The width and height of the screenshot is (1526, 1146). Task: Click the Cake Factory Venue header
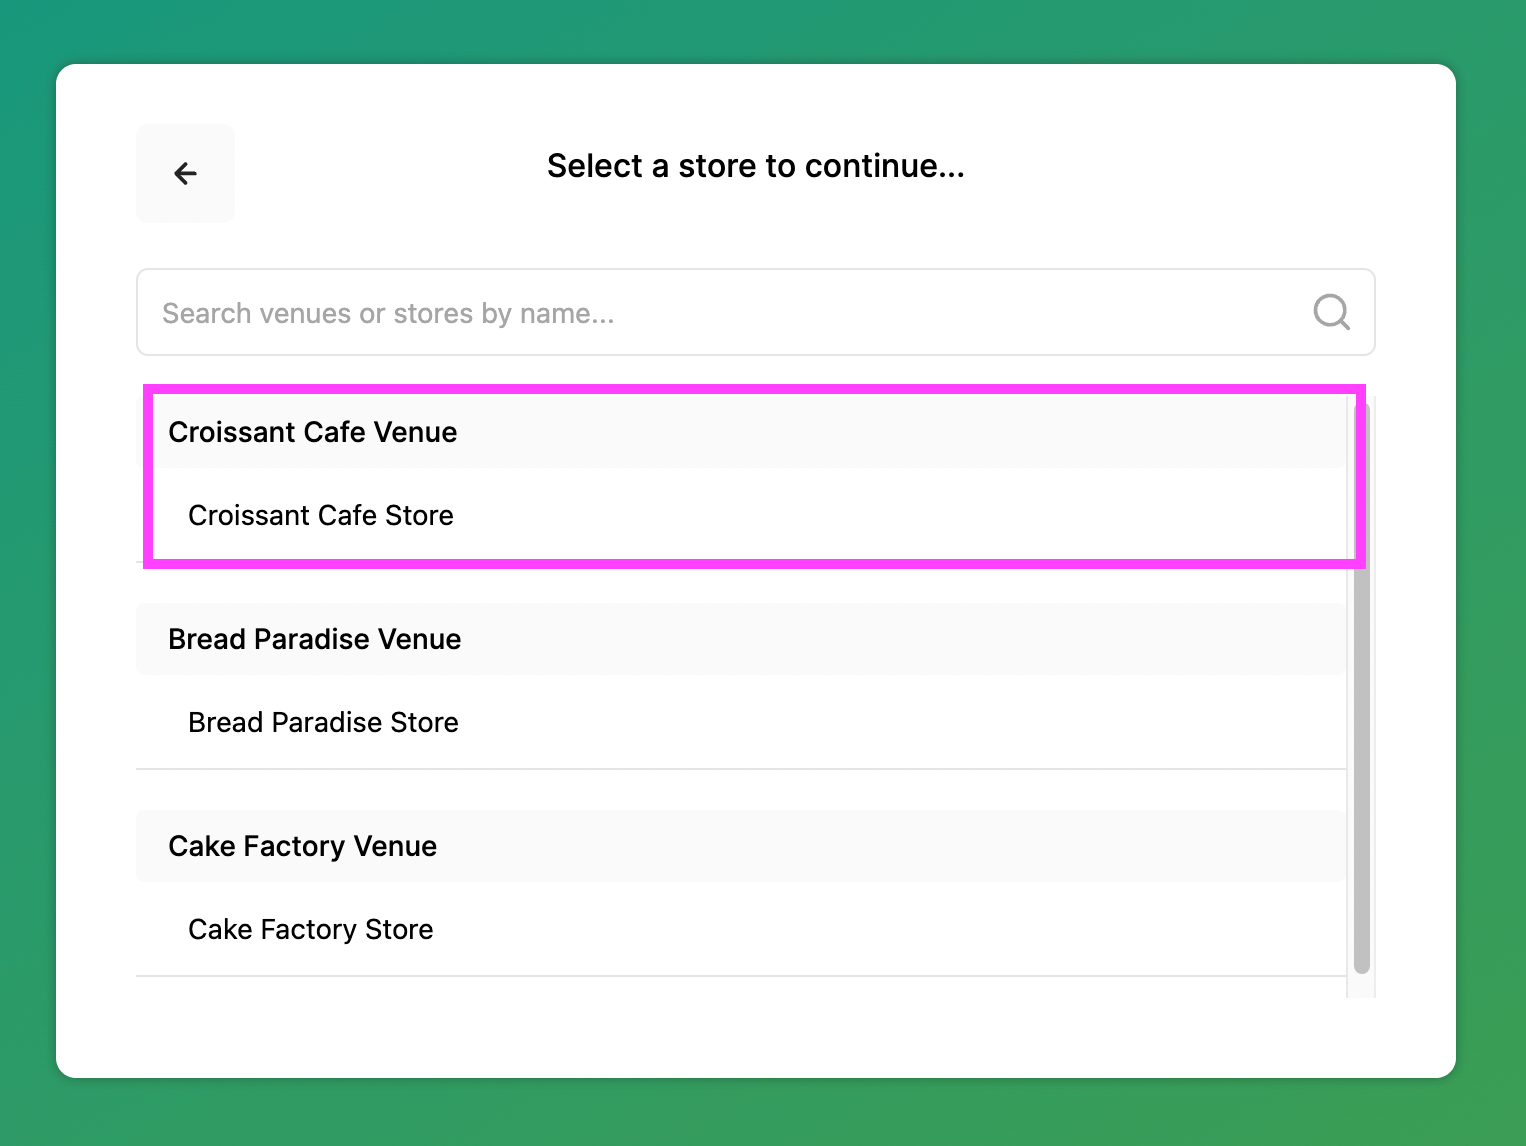click(741, 846)
